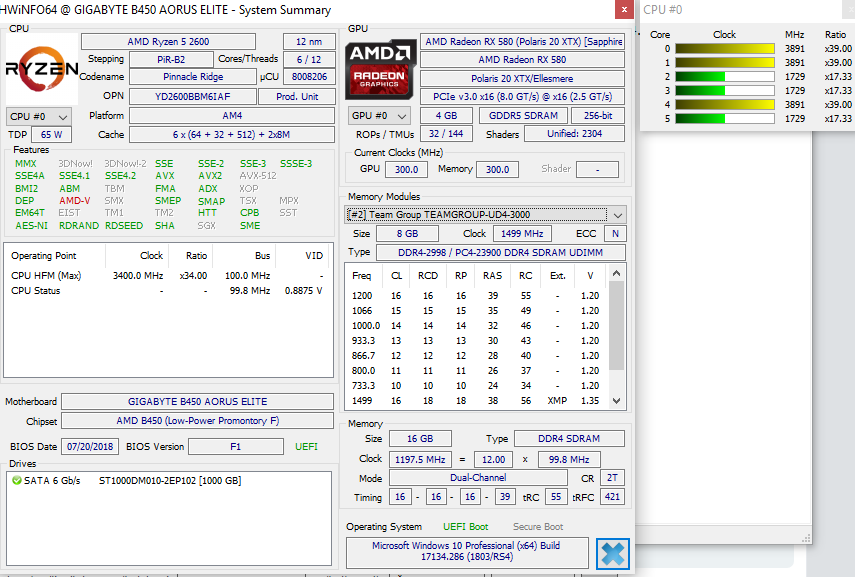Screen dimensions: 855x577
Task: Expand the memory module Team Group dropdown
Action: pyautogui.click(x=617, y=215)
